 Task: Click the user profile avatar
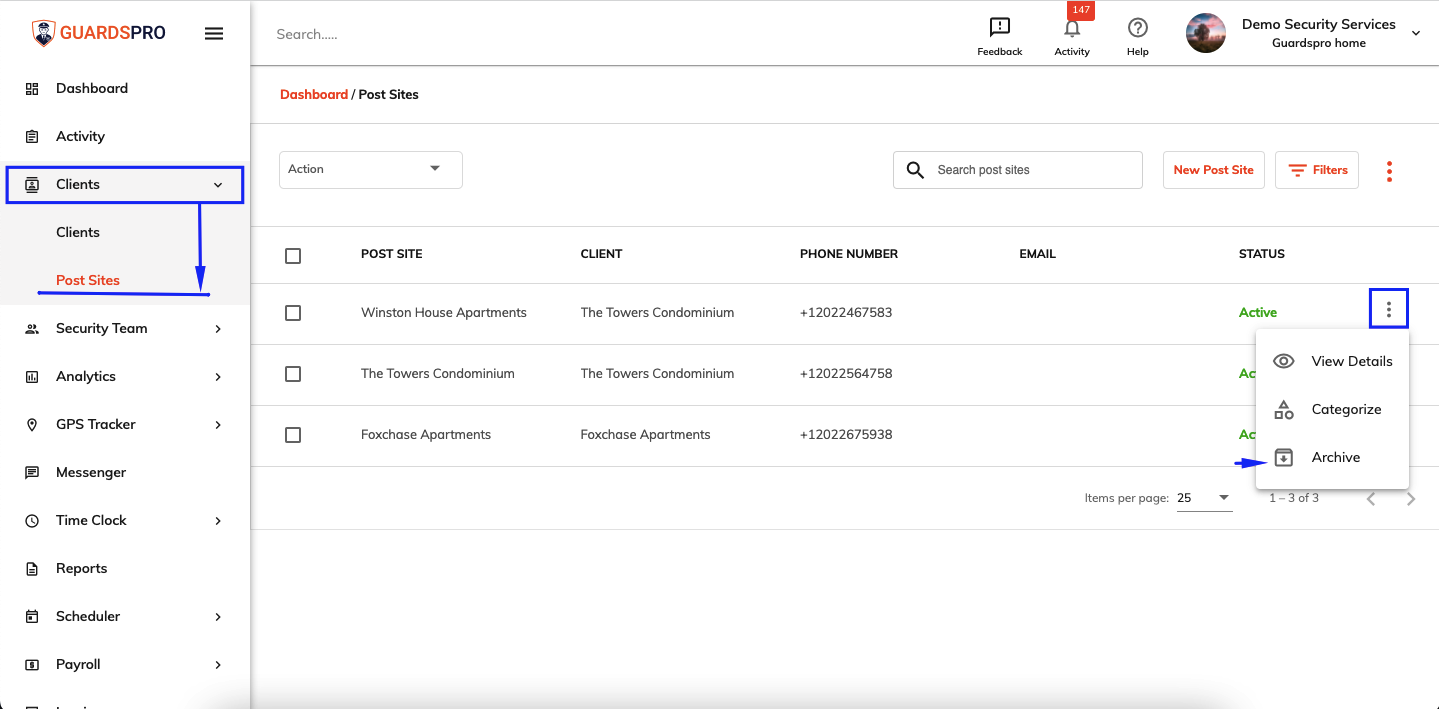coord(1206,33)
